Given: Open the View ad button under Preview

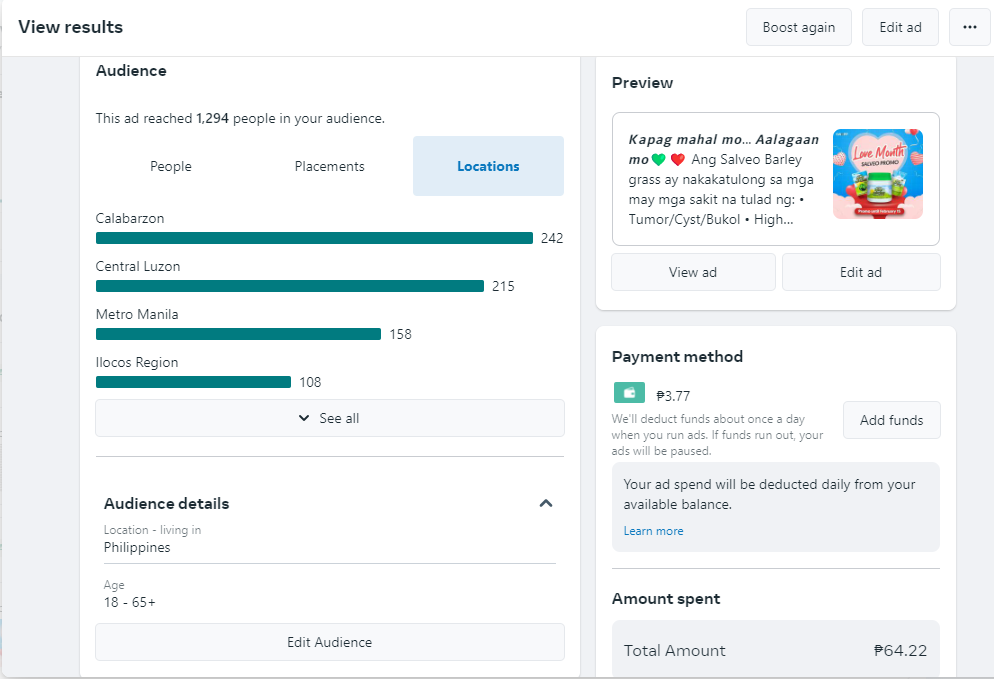Looking at the screenshot, I should pos(693,272).
